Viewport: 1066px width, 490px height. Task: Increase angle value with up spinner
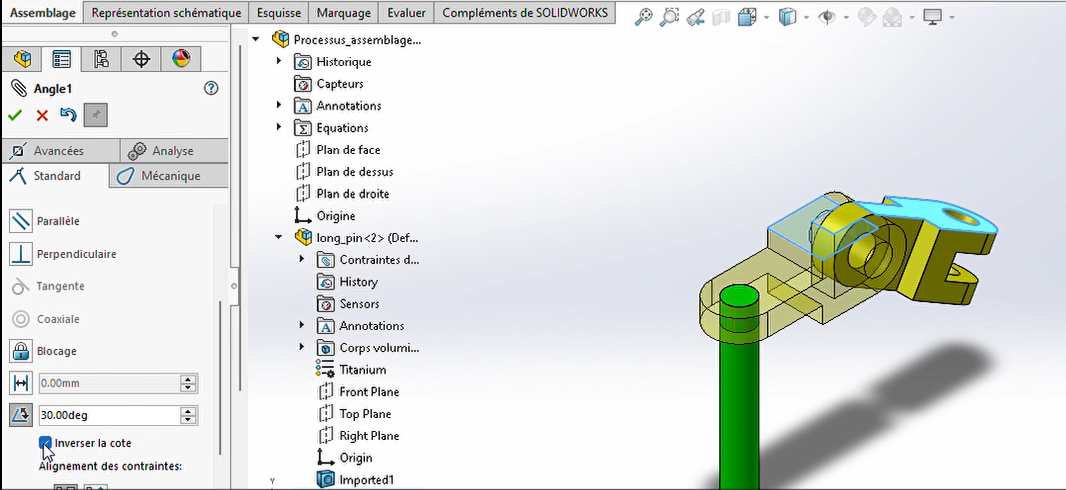click(x=188, y=410)
